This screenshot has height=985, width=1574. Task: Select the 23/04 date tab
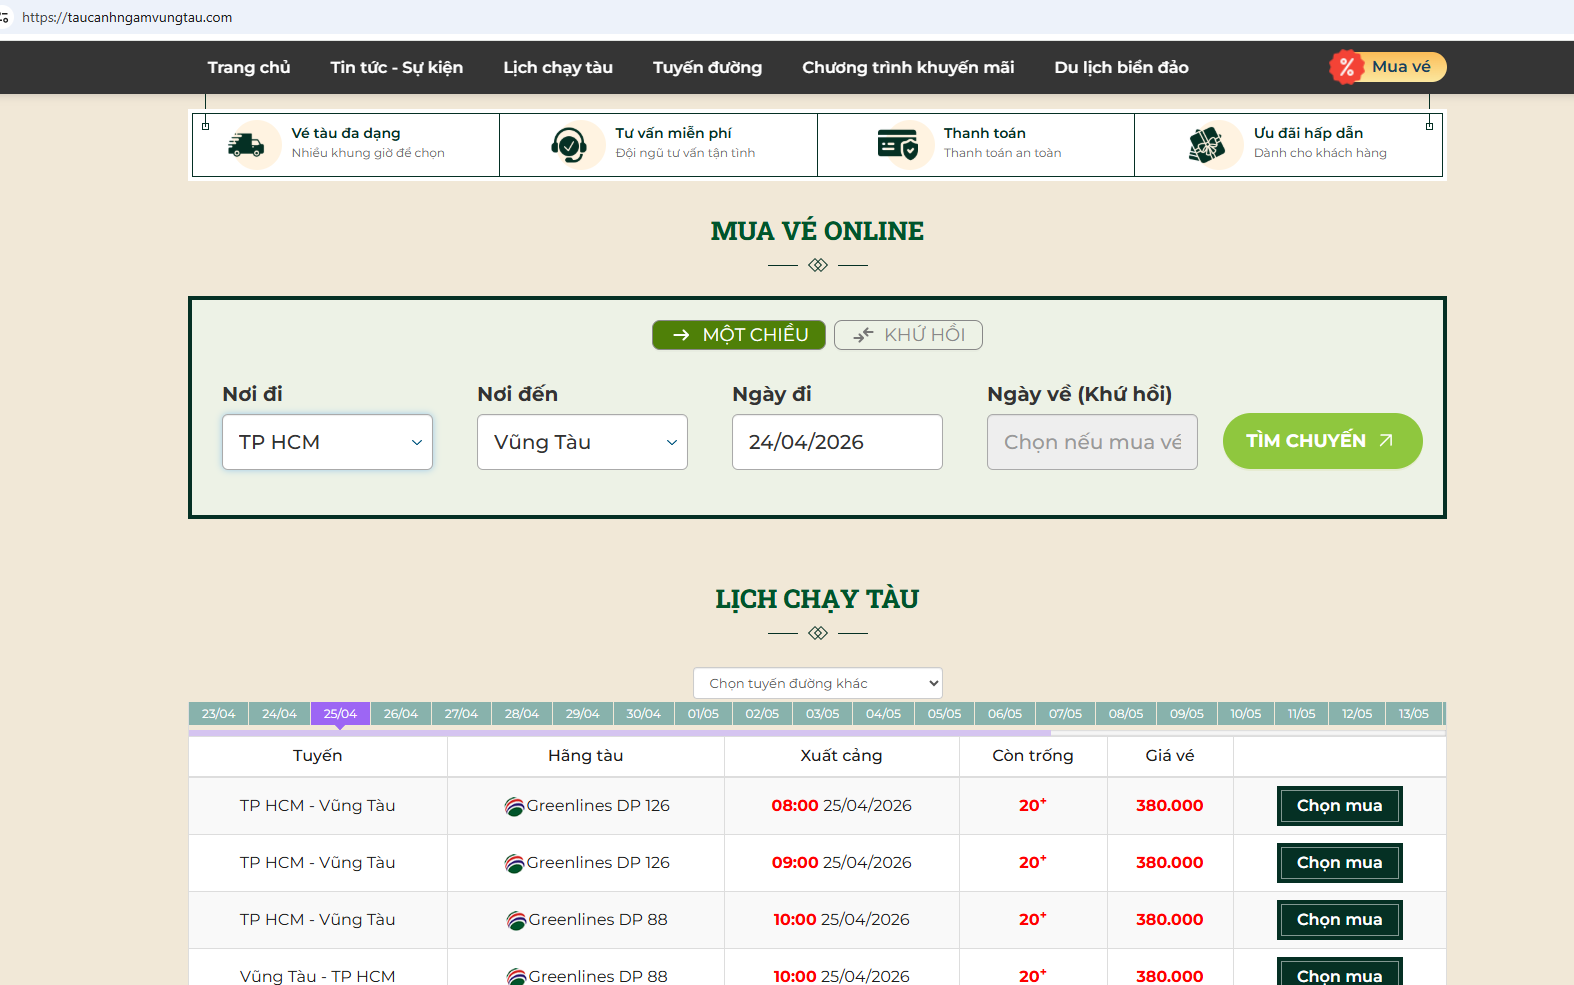tap(218, 713)
